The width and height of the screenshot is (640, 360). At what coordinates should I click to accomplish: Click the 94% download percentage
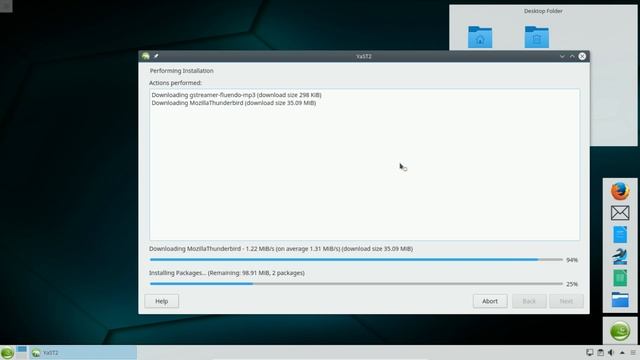[x=572, y=260]
